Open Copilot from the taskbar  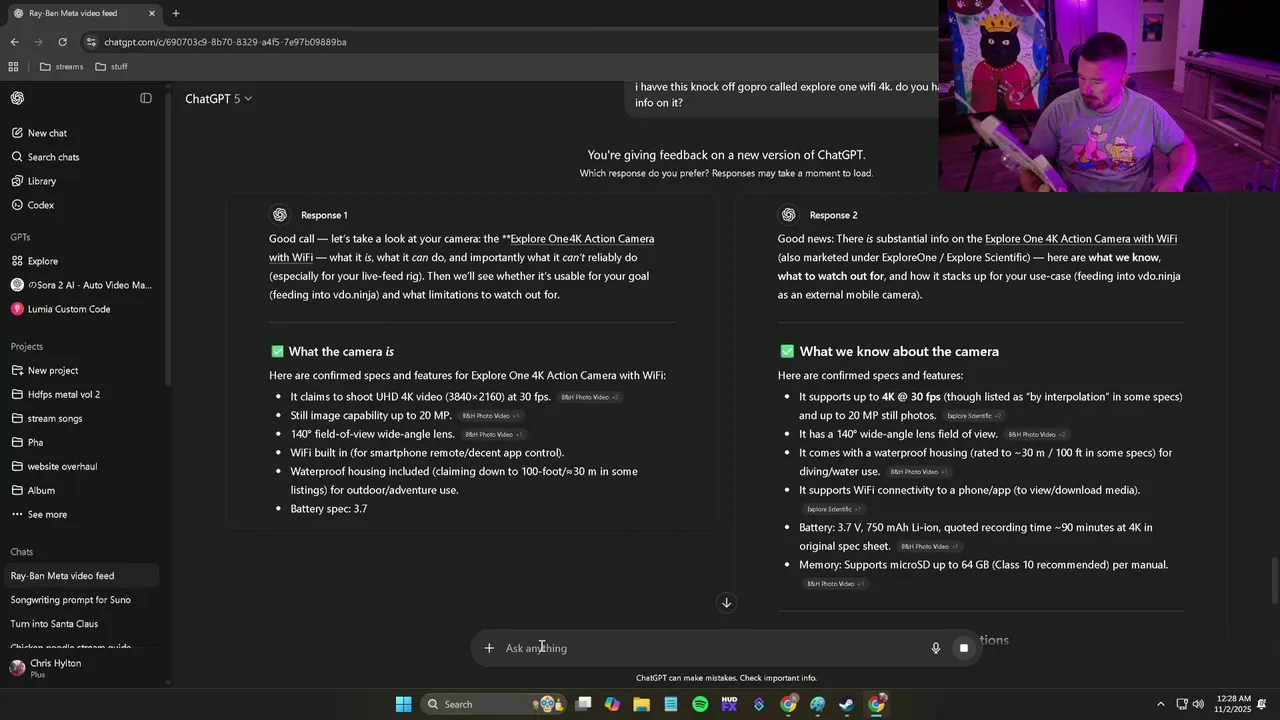pos(612,704)
